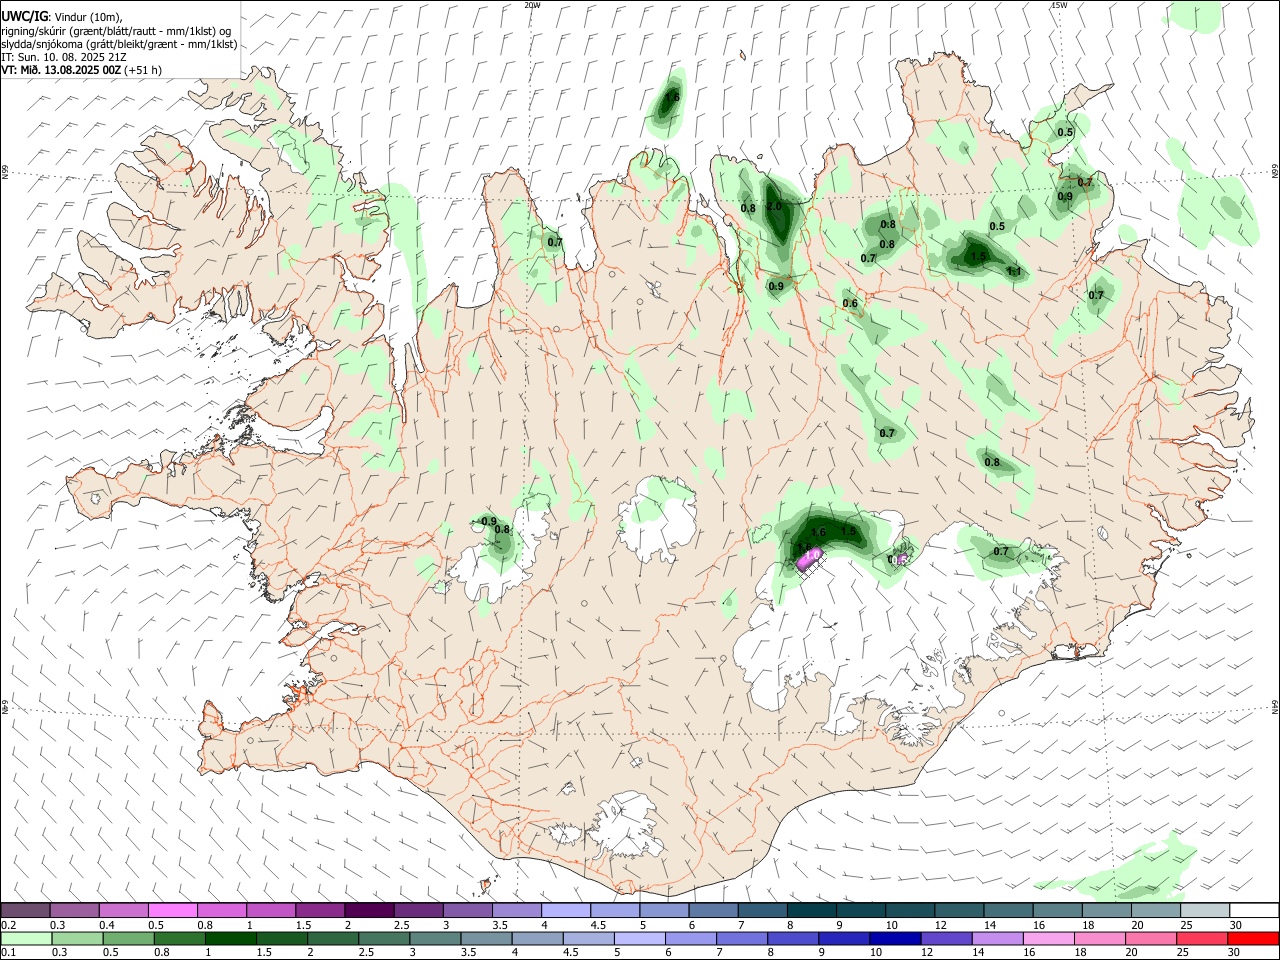Viewport: 1280px width, 960px height.
Task: Click upper legend swatch between 4 and 4.5
Action: 566,910
